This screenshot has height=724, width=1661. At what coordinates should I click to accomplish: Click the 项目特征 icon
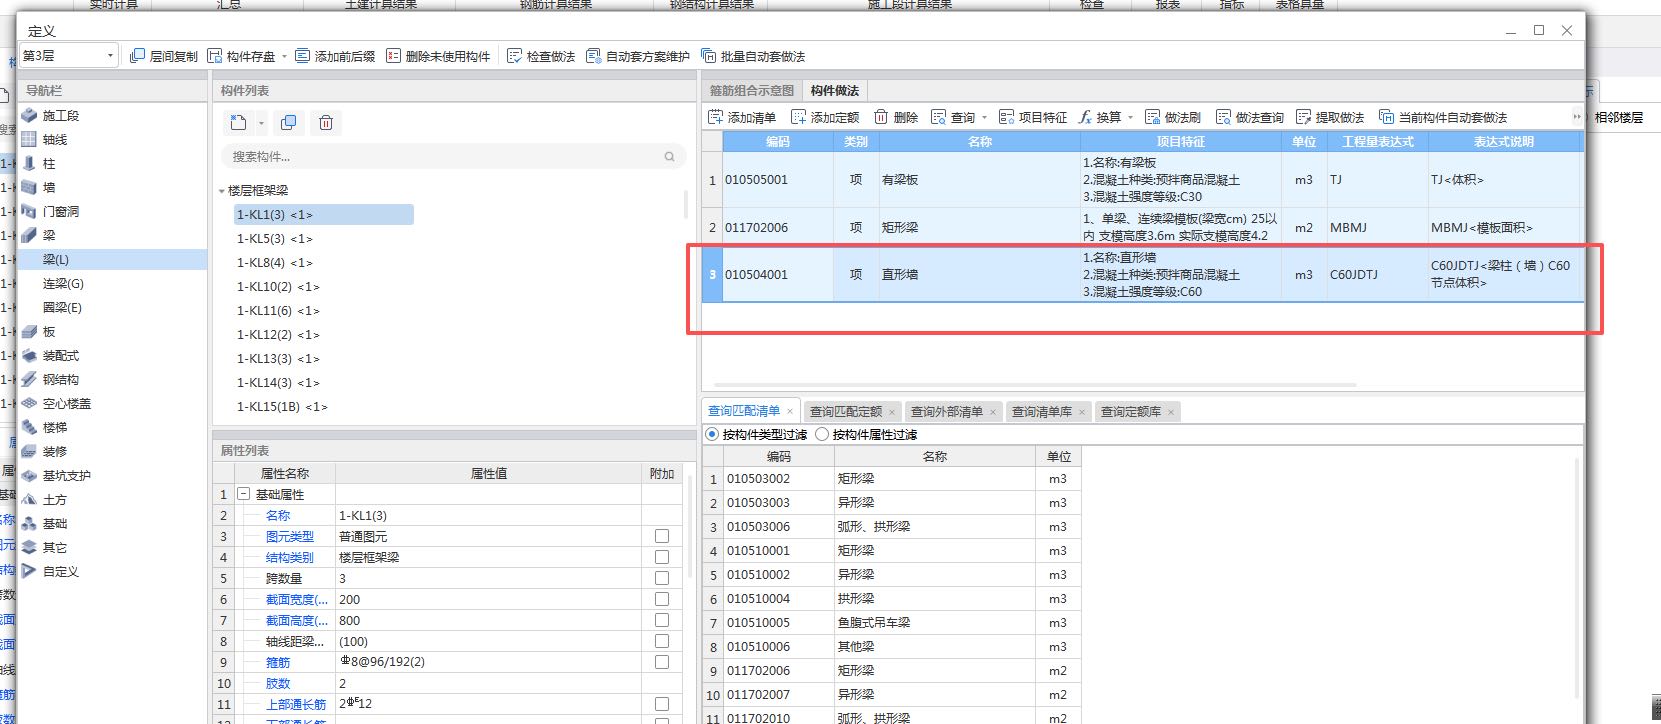(1007, 117)
